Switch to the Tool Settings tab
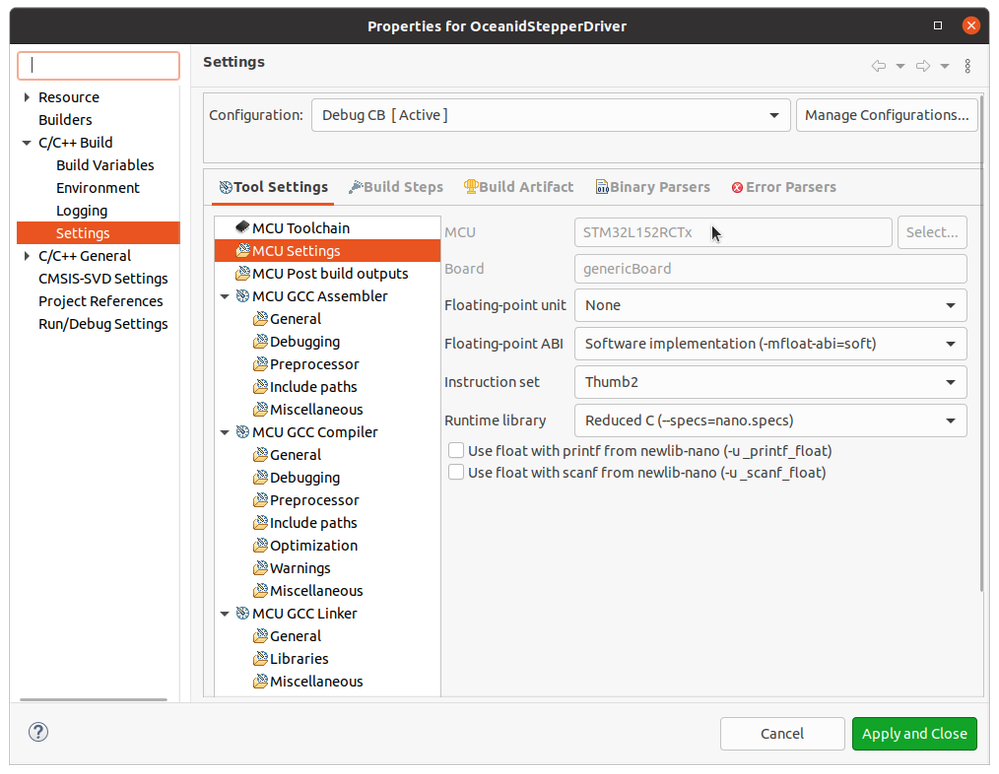The height and width of the screenshot is (774, 999). (x=273, y=187)
